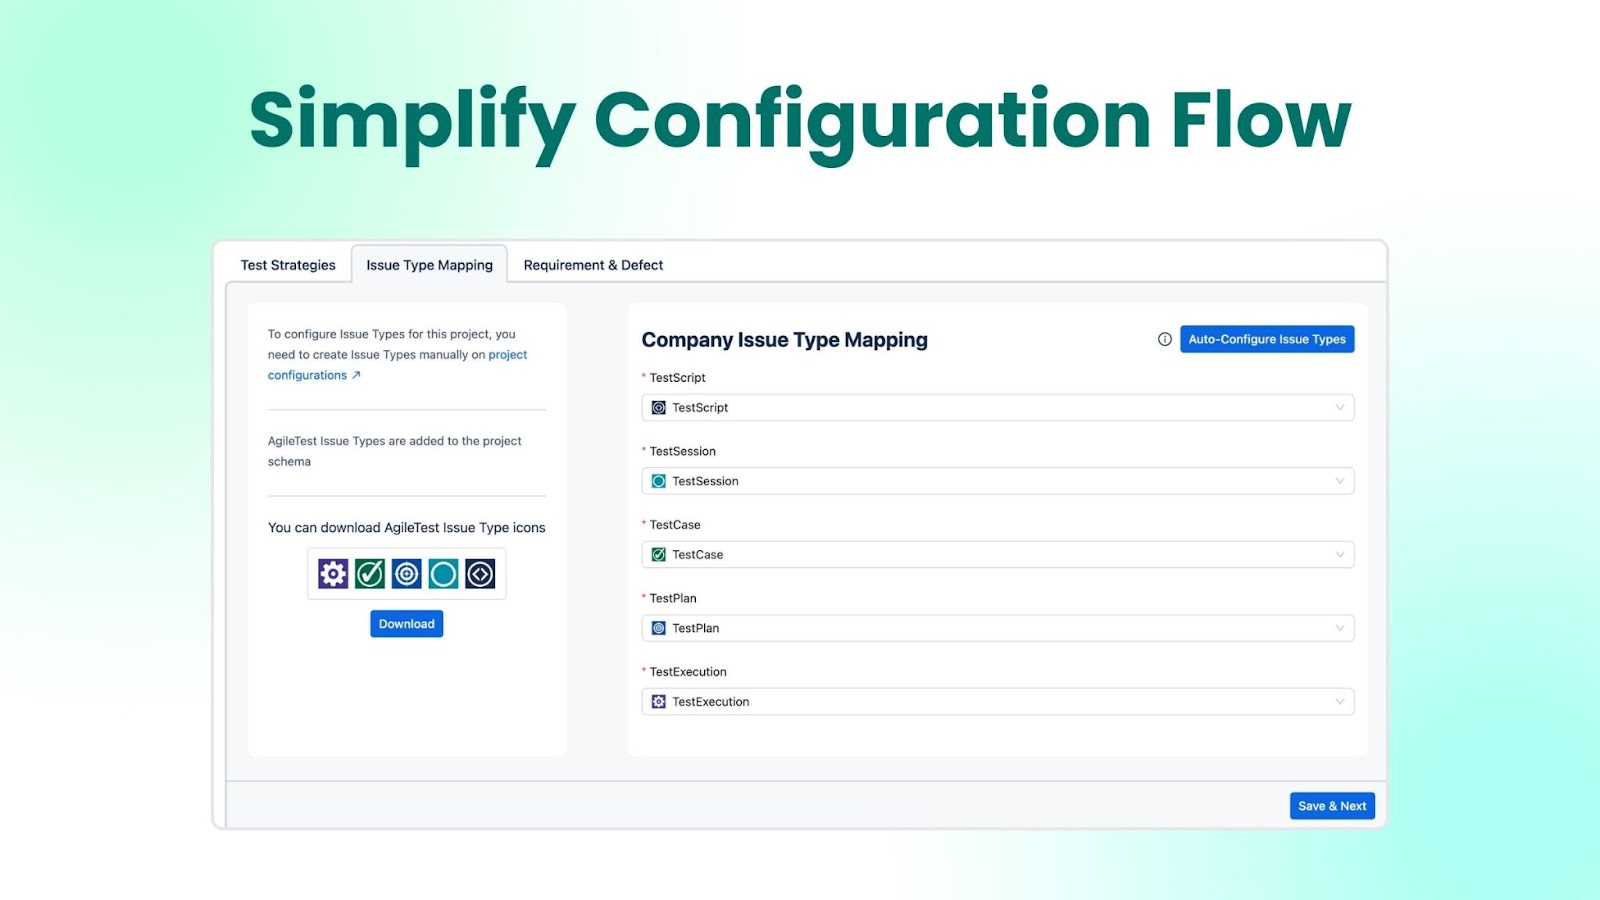Click the chevron arrow of the TestPlan dropdown
This screenshot has height=900, width=1600.
[1340, 628]
